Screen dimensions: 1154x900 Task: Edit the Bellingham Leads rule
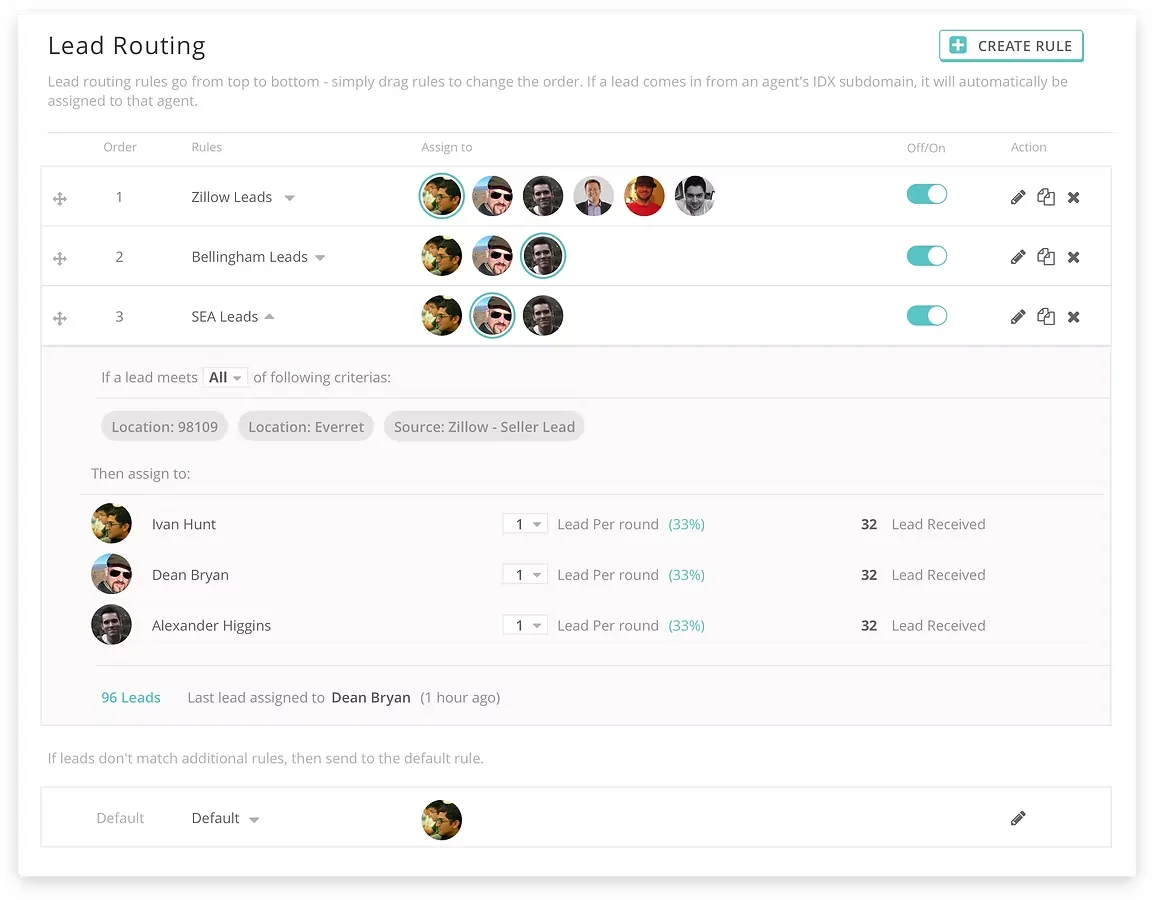pos(1018,257)
